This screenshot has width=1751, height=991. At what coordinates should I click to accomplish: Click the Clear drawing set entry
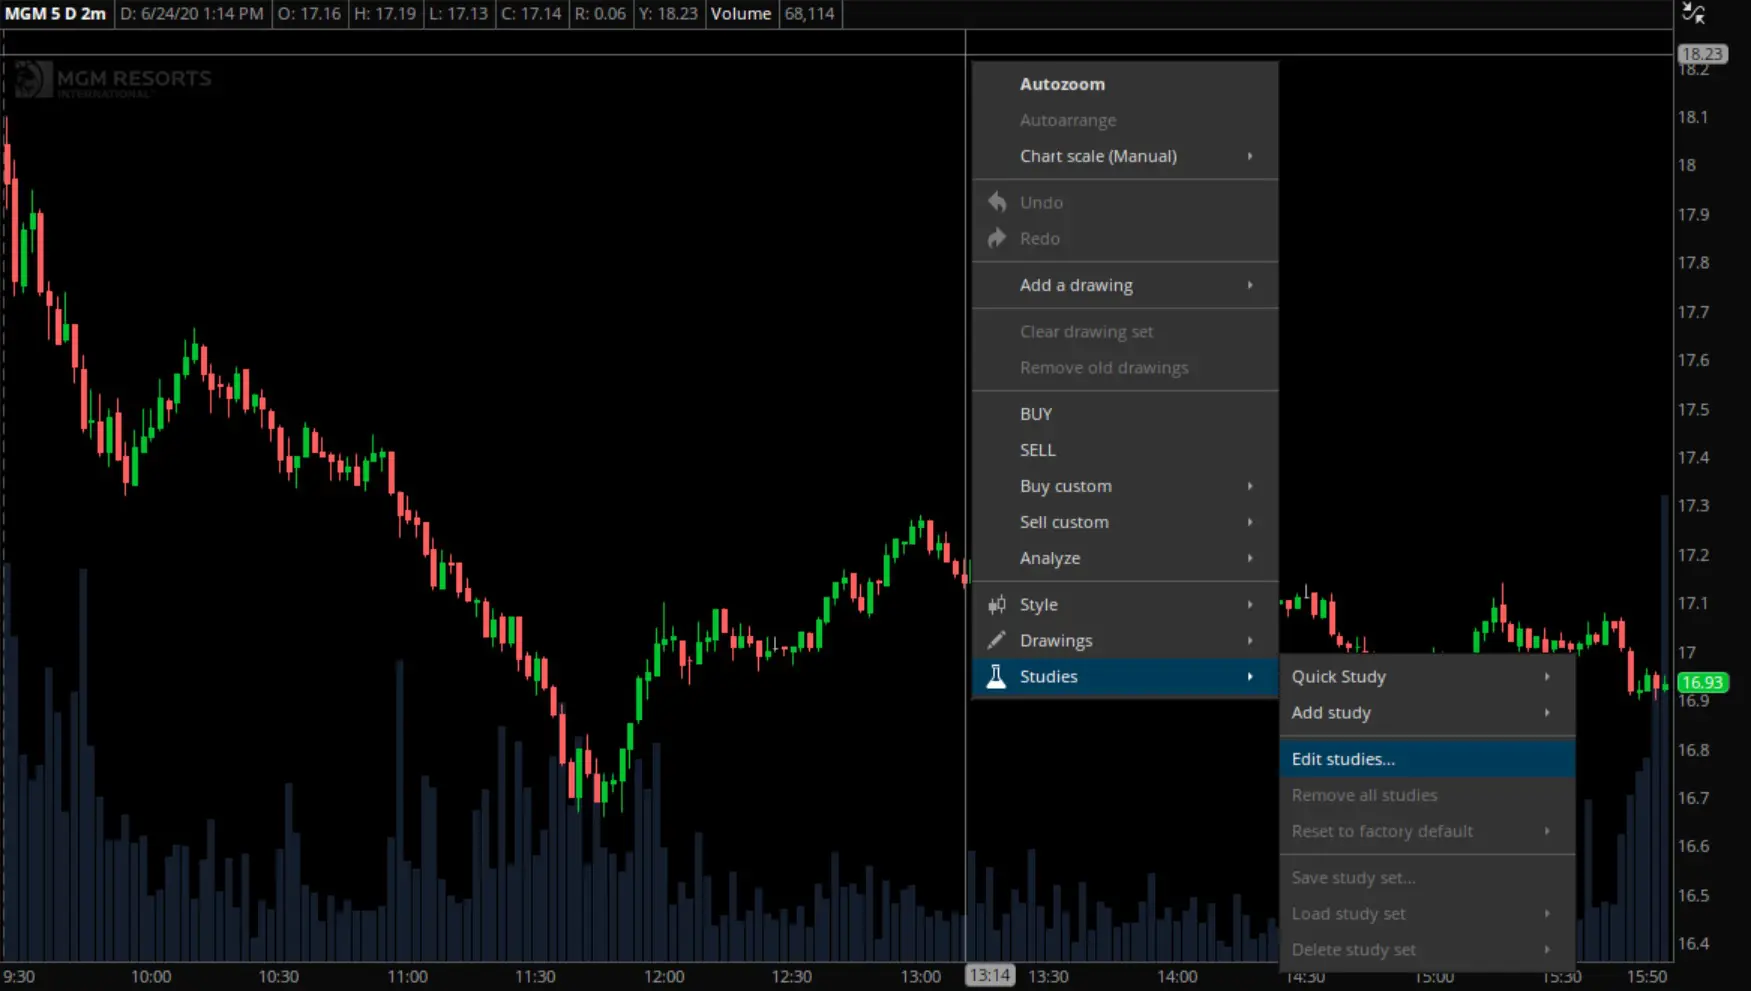tap(1124, 331)
